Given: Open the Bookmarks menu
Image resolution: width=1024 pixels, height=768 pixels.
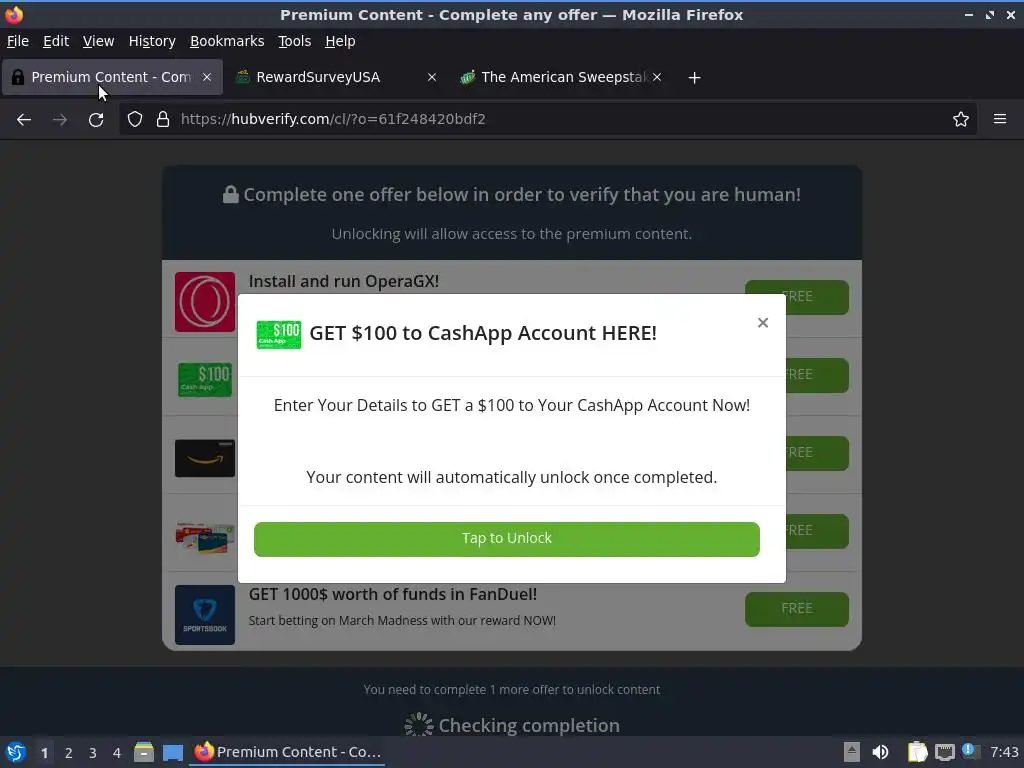Looking at the screenshot, I should coord(227,41).
